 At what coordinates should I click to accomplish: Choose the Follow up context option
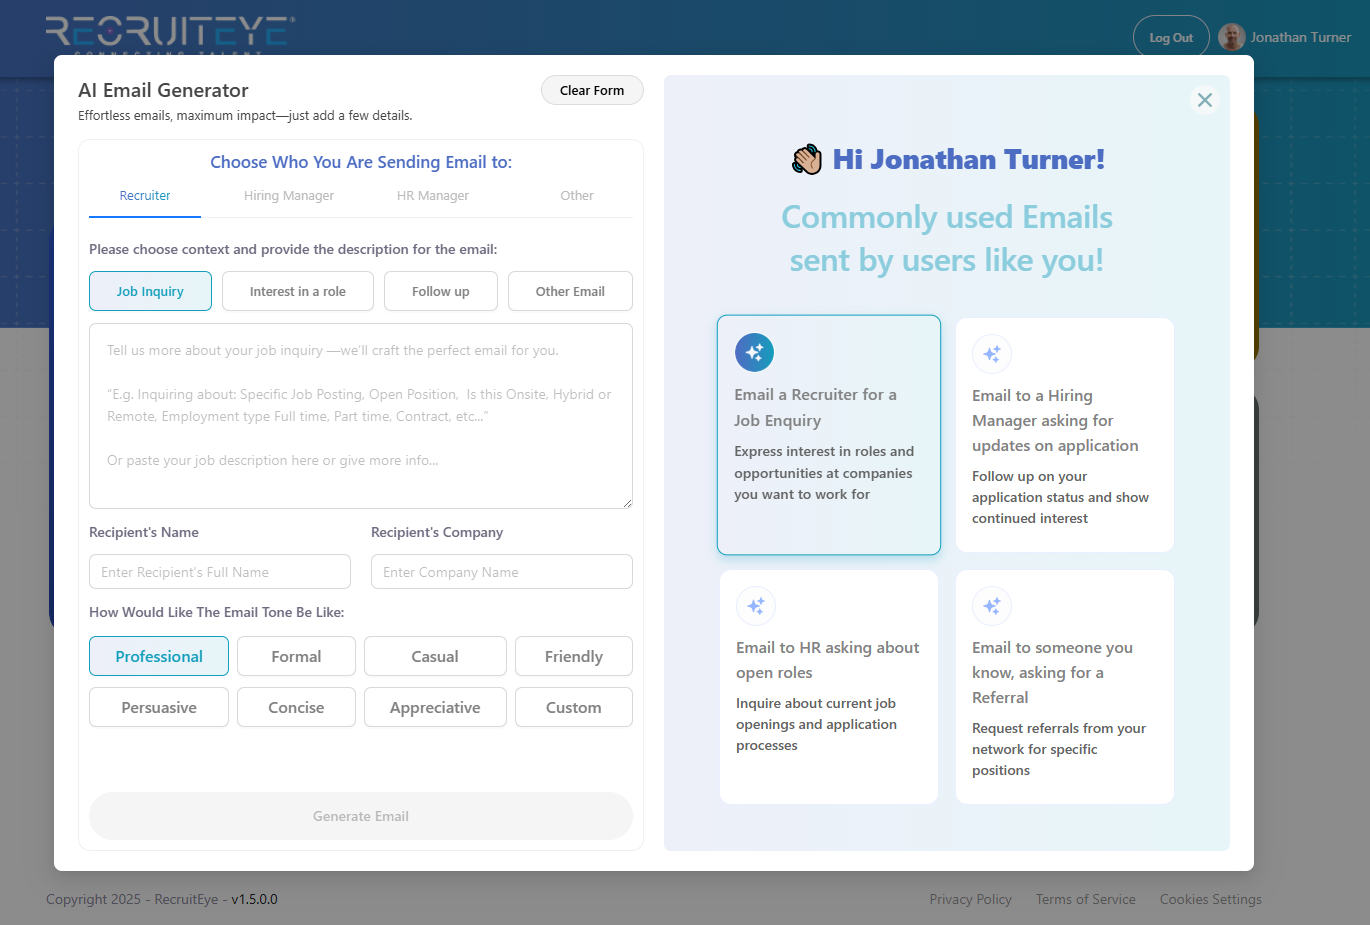(440, 291)
